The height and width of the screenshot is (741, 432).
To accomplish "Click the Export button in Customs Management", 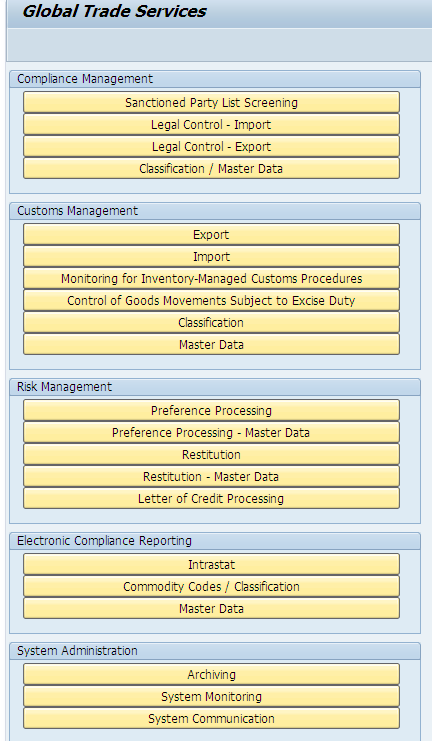I will pyautogui.click(x=211, y=234).
